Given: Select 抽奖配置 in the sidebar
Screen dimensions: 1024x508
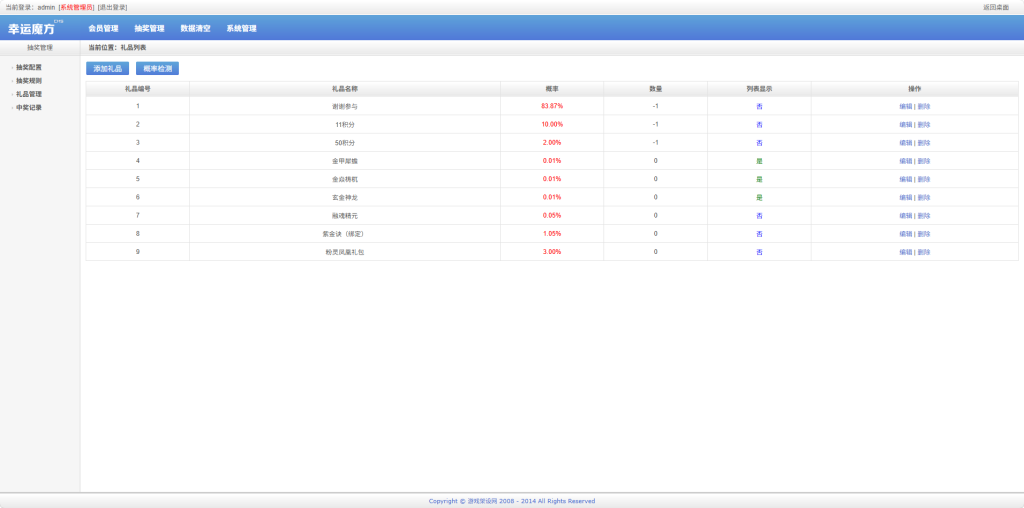Looking at the screenshot, I should 29,67.
